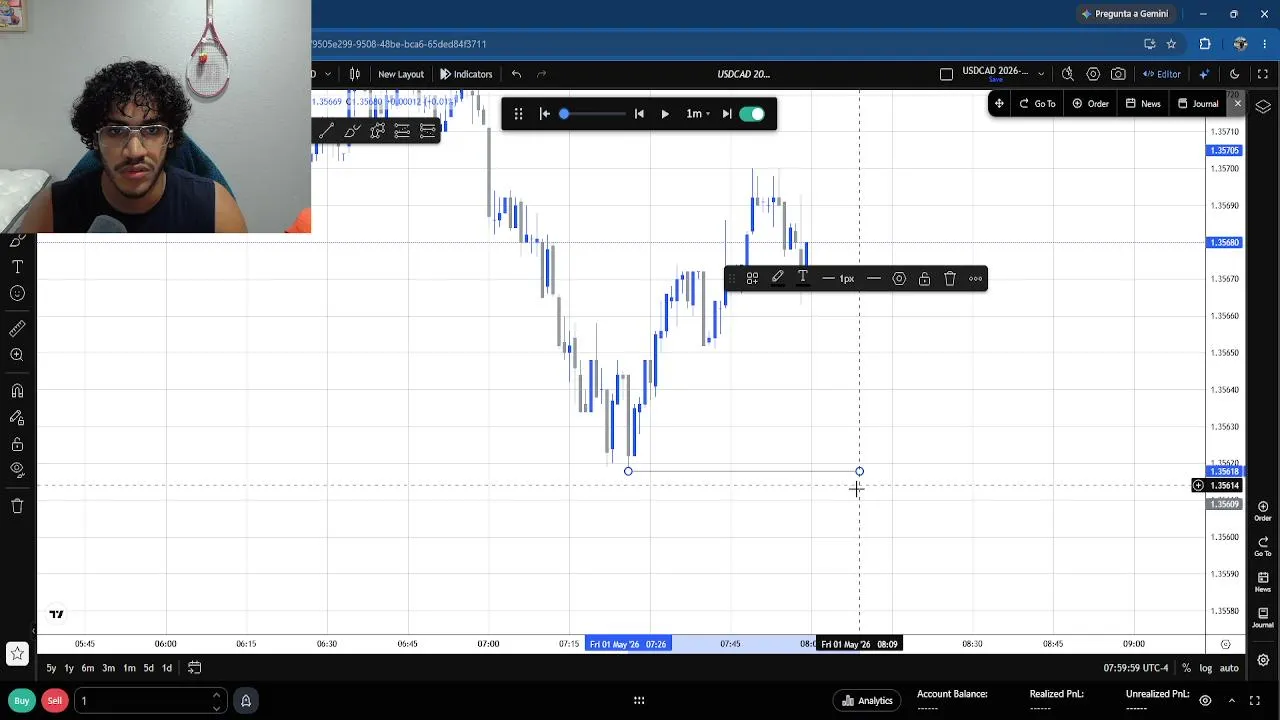Select the path drawing tool in the floating toolbar
The image size is (1280, 720).
pyautogui.click(x=377, y=131)
